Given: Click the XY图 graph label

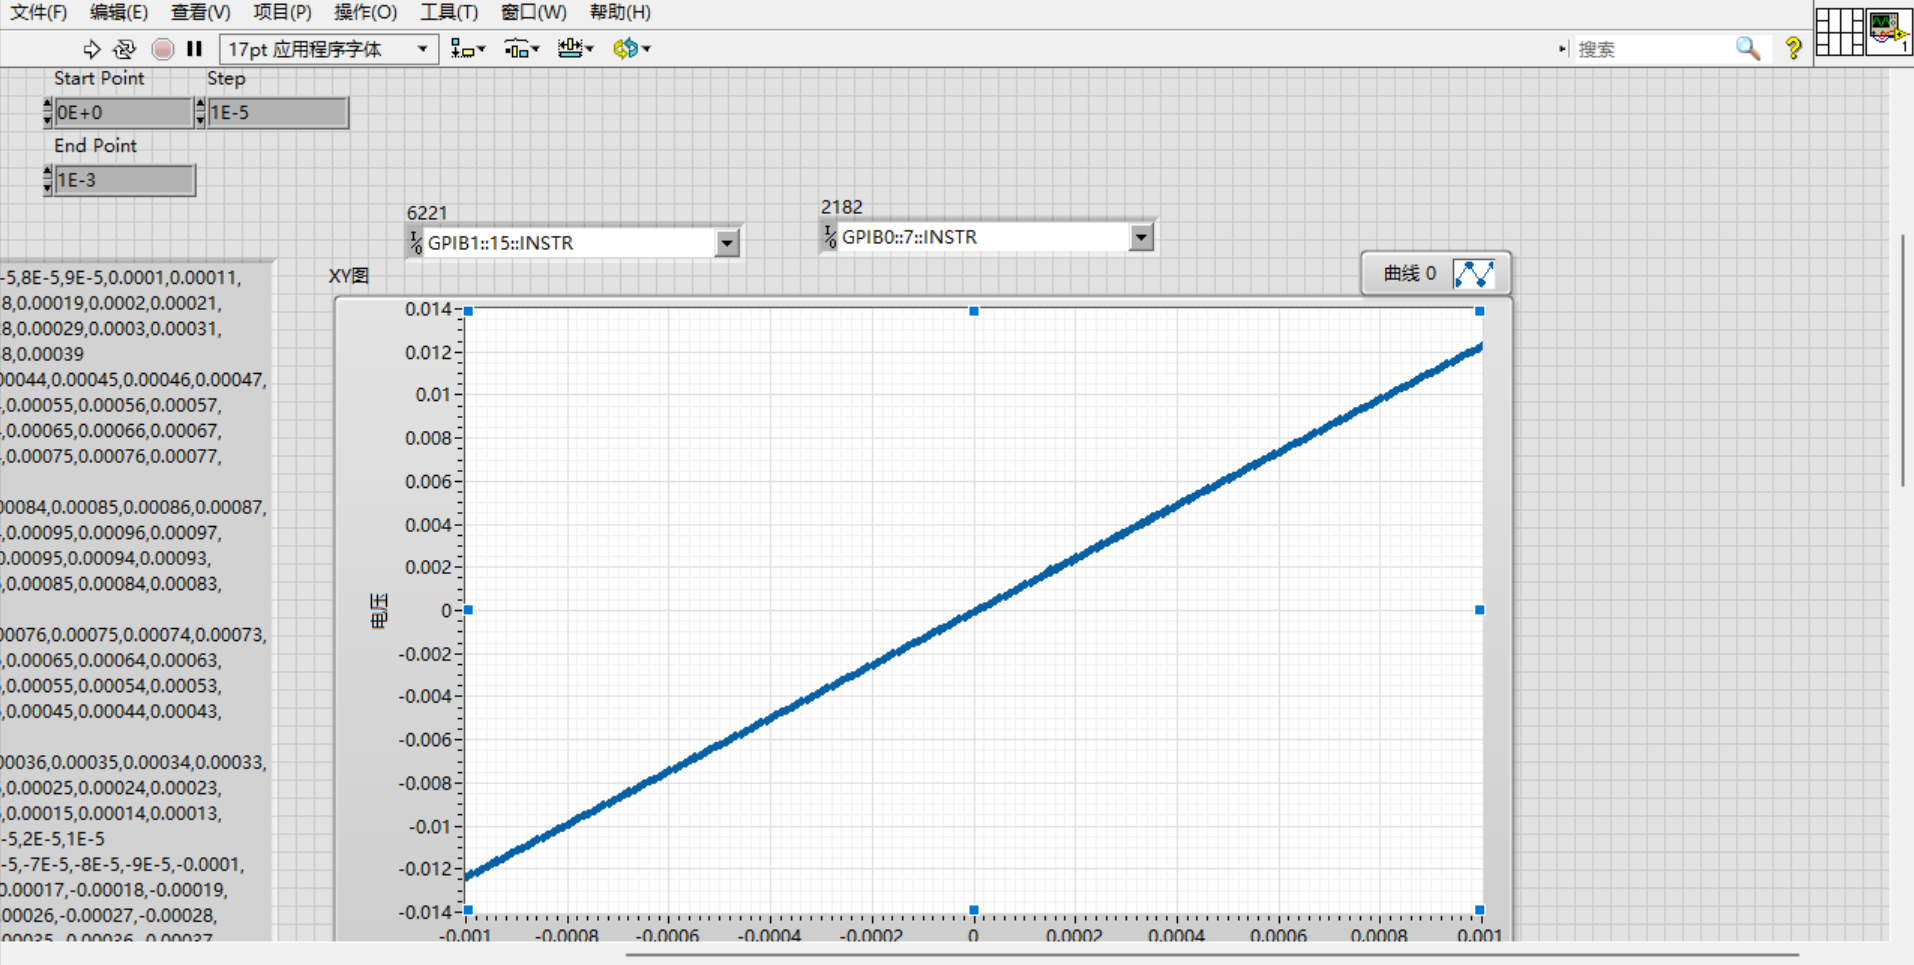Looking at the screenshot, I should pos(349,276).
